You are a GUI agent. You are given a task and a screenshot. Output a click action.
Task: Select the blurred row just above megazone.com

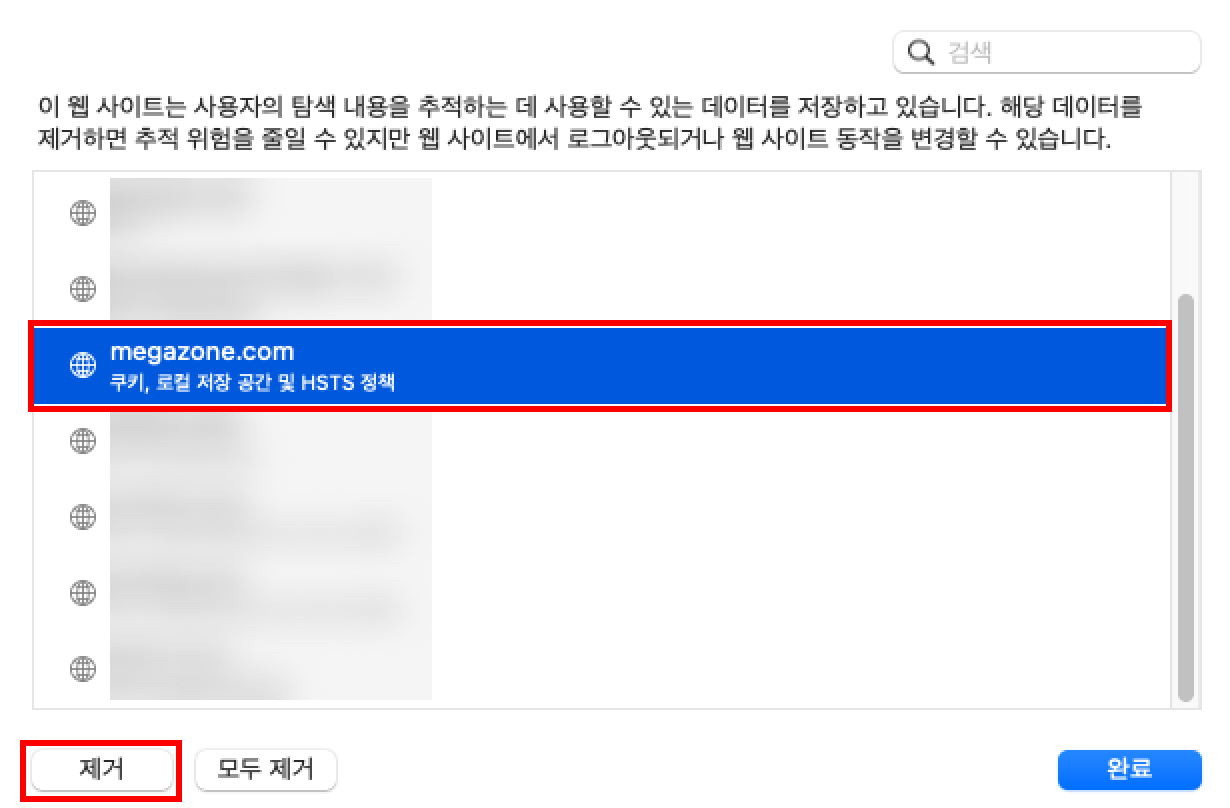tap(601, 289)
